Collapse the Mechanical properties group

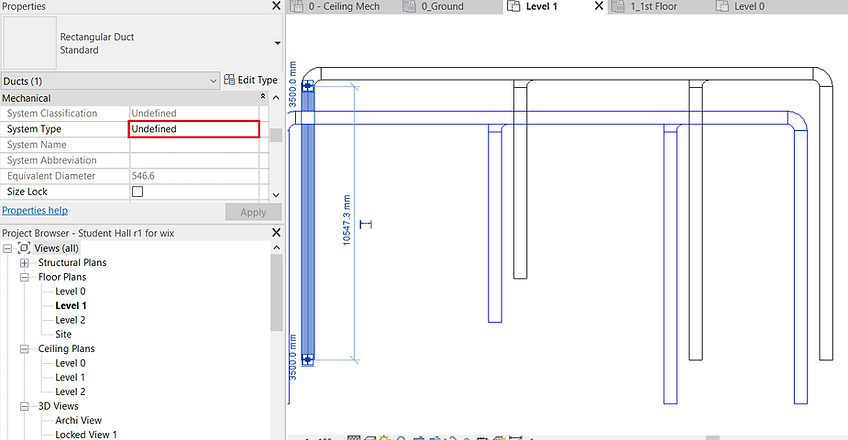pyautogui.click(x=263, y=96)
